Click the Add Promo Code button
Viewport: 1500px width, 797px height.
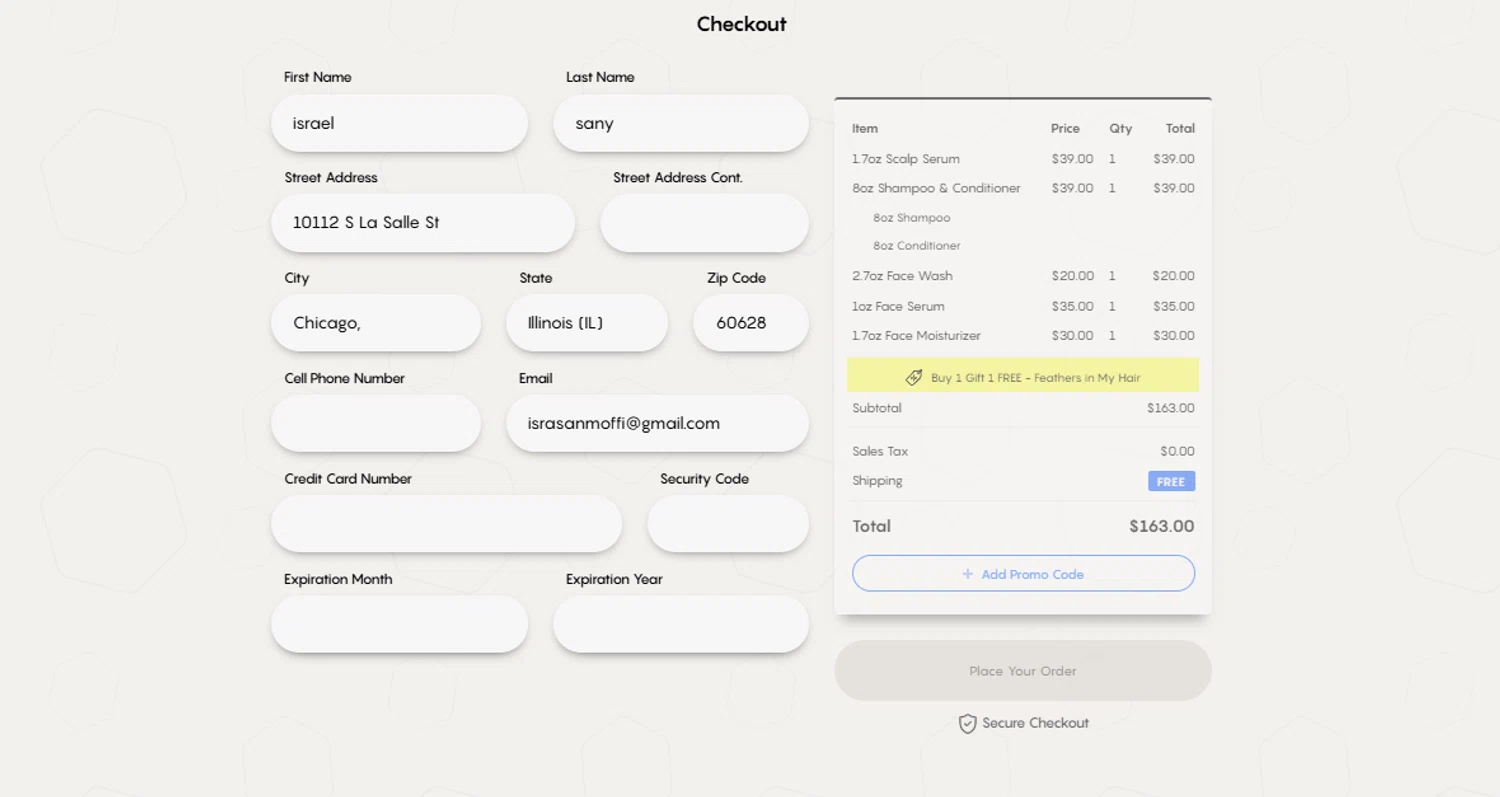pyautogui.click(x=1023, y=574)
